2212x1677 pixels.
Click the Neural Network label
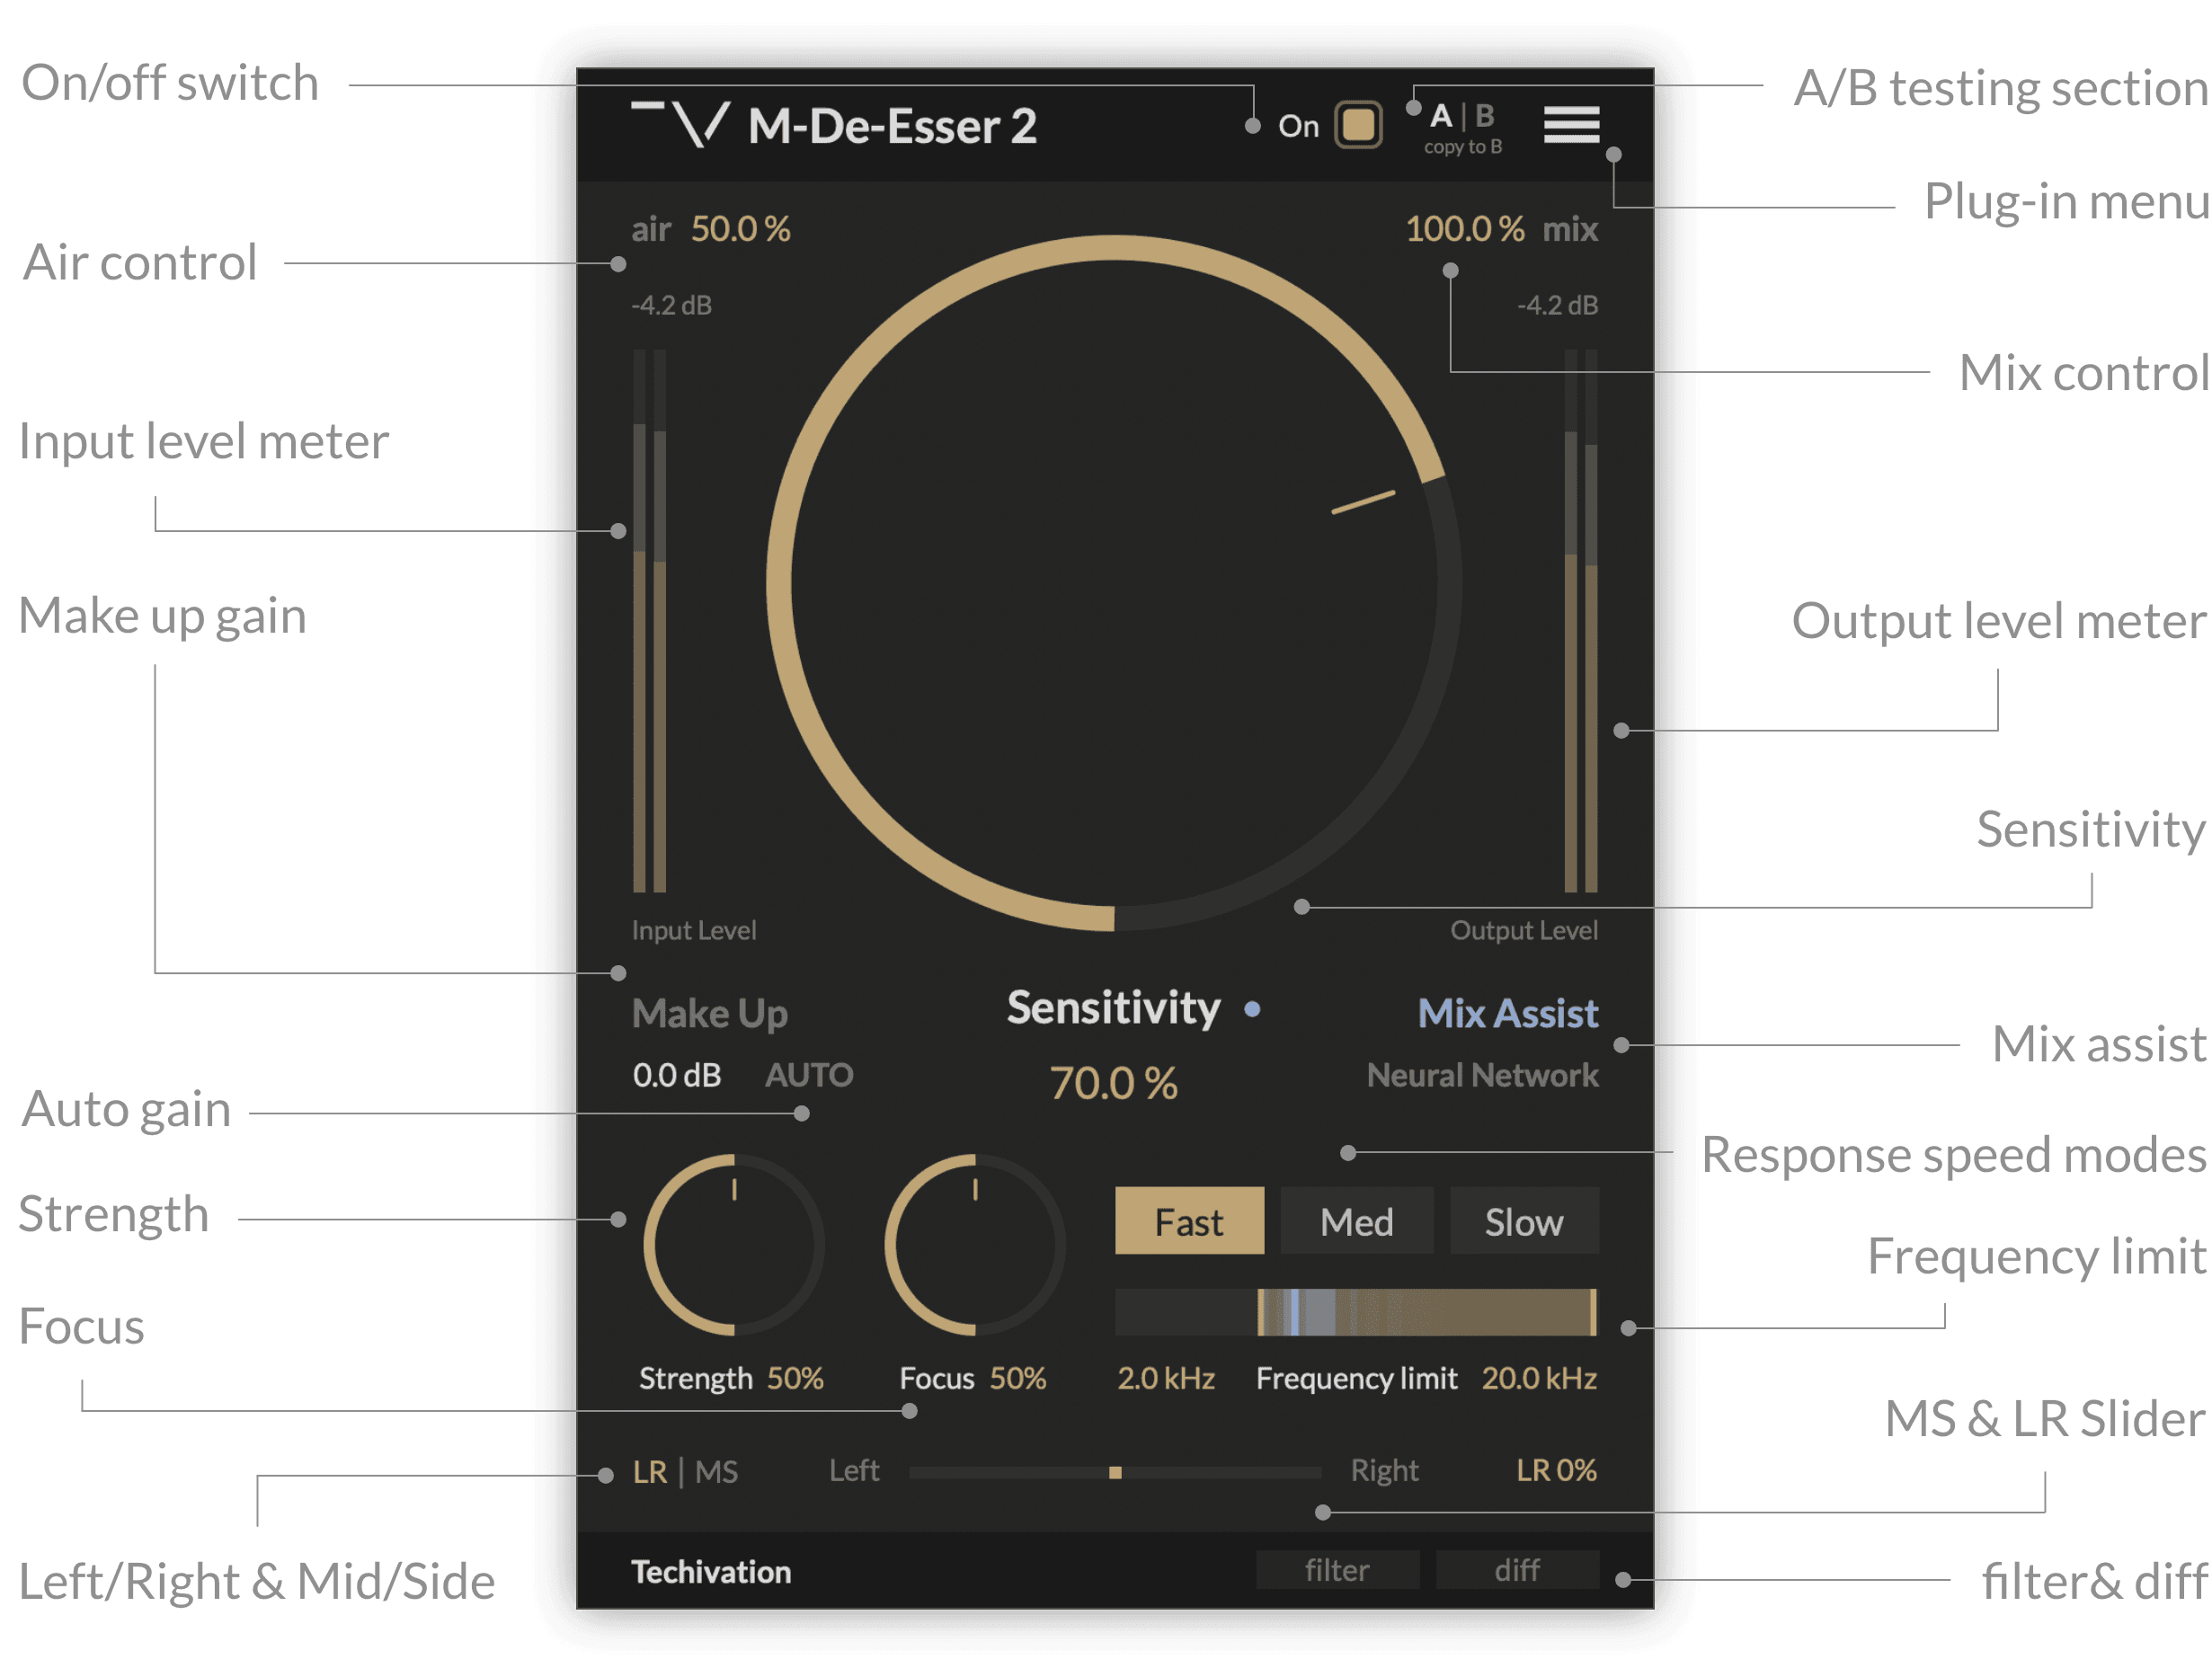pyautogui.click(x=1482, y=1075)
